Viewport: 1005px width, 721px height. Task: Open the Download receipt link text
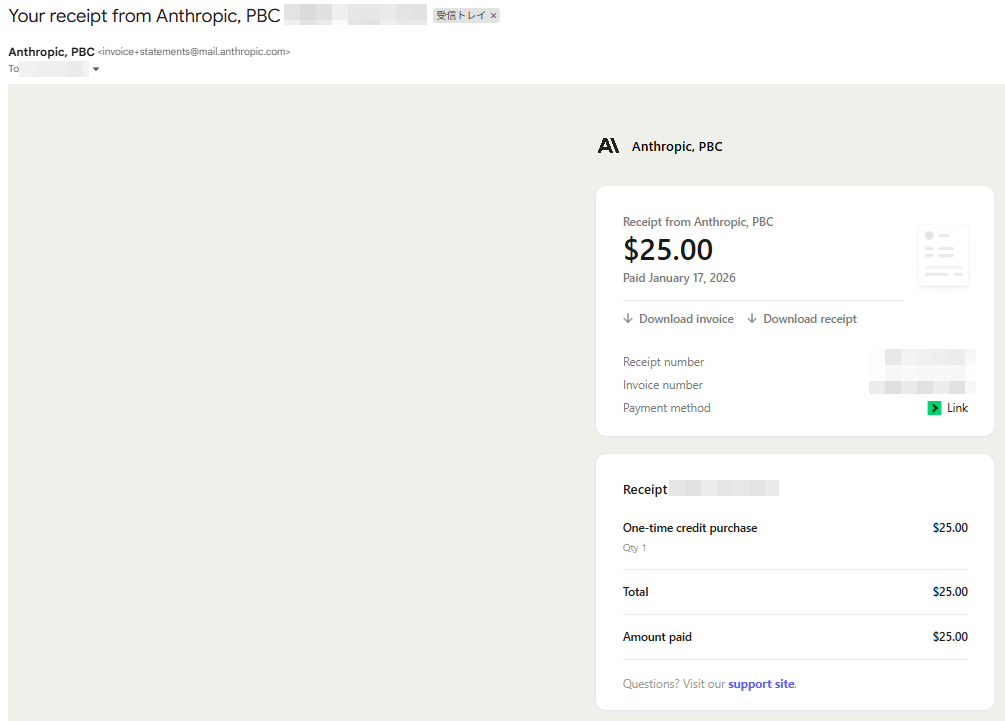pyautogui.click(x=810, y=319)
